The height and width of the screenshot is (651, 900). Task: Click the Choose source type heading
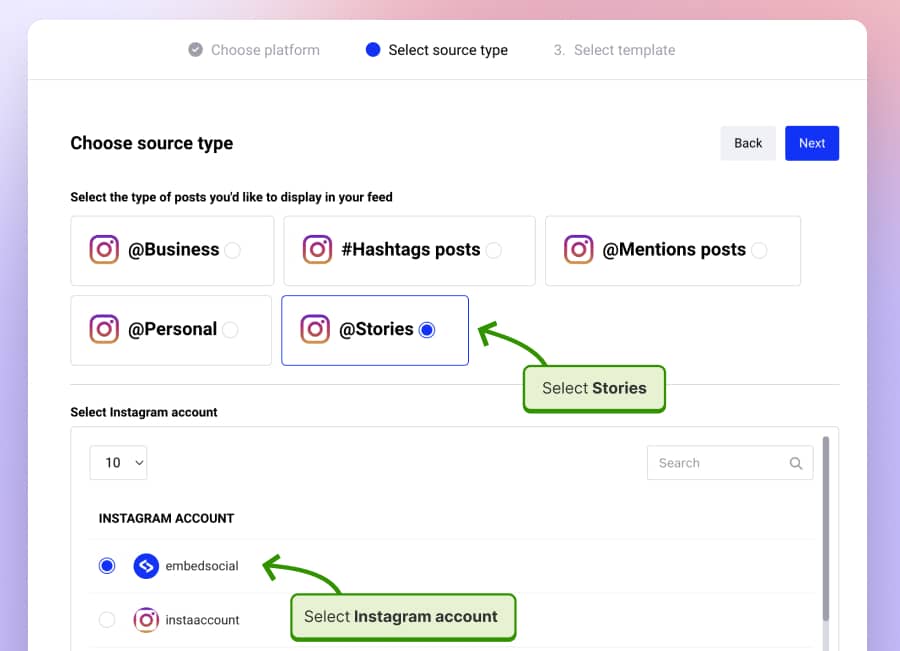click(152, 143)
